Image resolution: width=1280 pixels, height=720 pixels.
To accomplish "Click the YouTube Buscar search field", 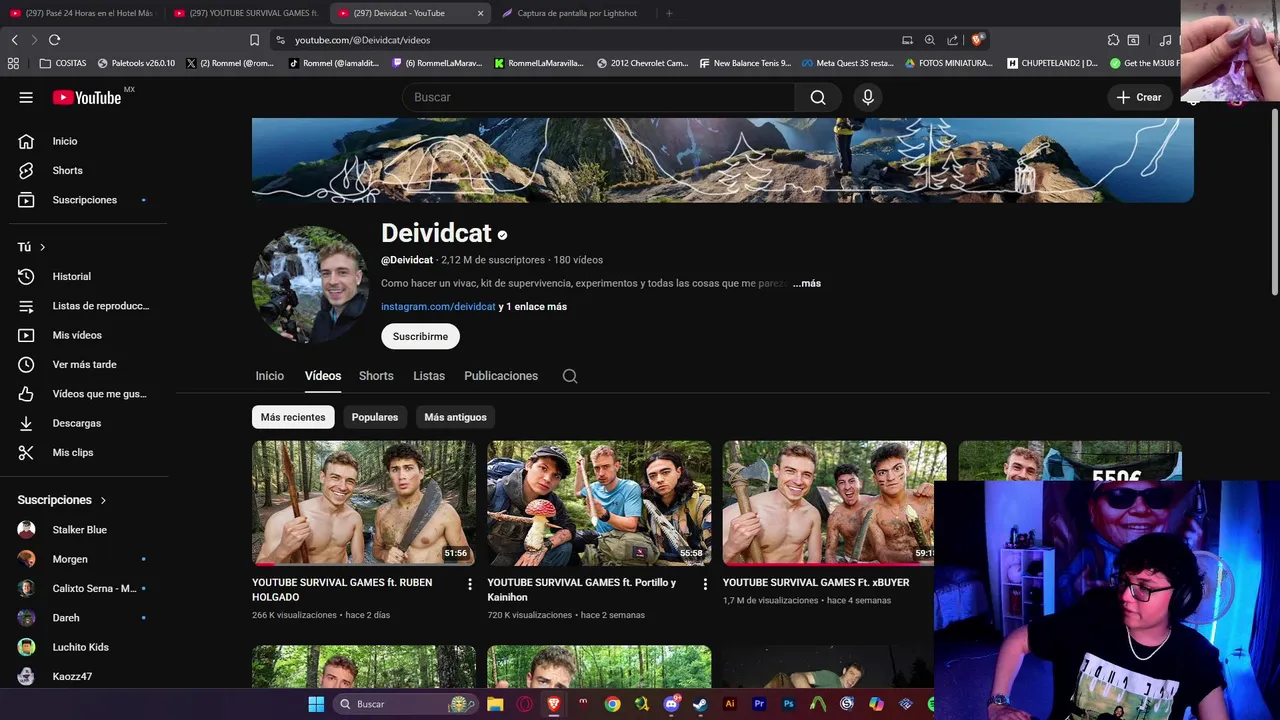I will click(598, 97).
